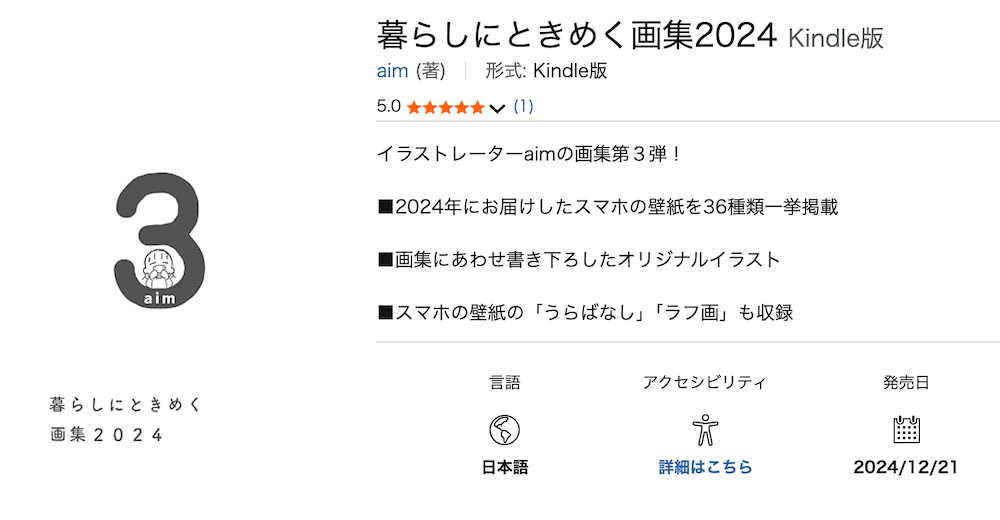Select the アクセシビリティ heading
The image size is (1000, 520).
pyautogui.click(x=705, y=382)
